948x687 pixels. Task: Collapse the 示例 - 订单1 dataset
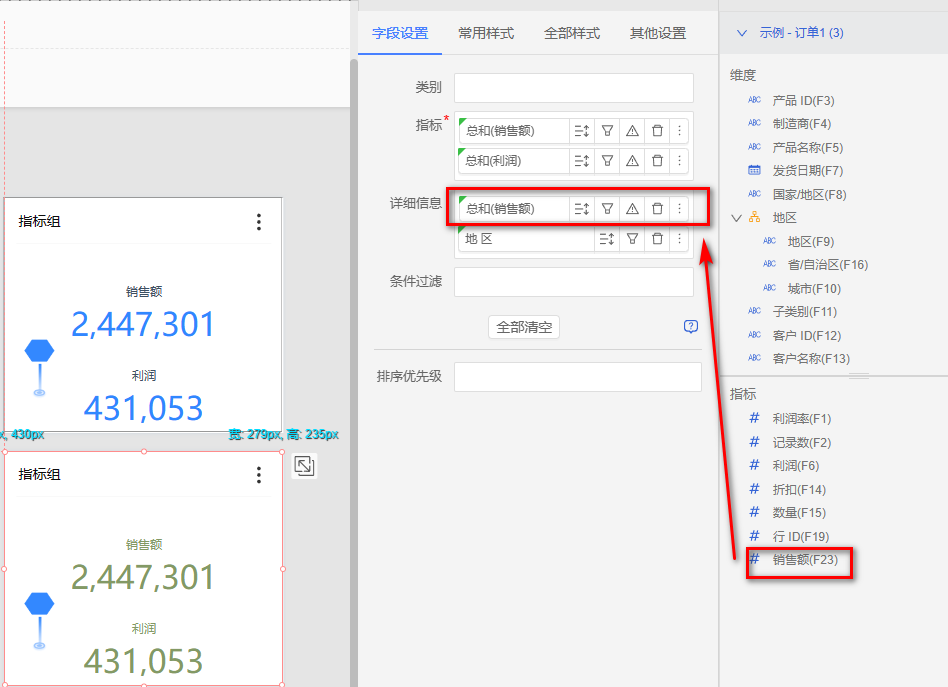click(742, 33)
